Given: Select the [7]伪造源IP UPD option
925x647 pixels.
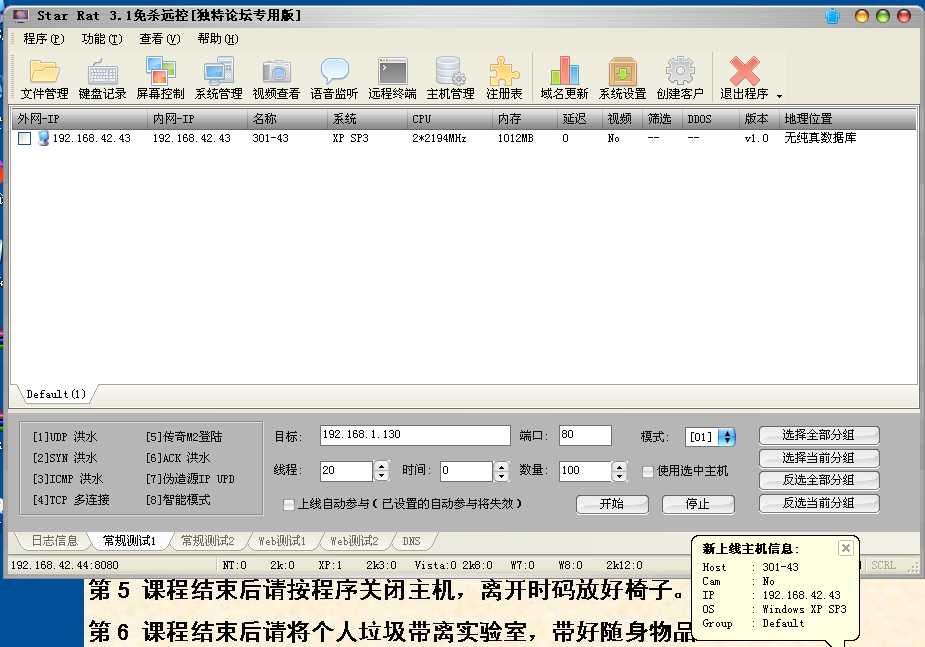Looking at the screenshot, I should coord(190,479).
